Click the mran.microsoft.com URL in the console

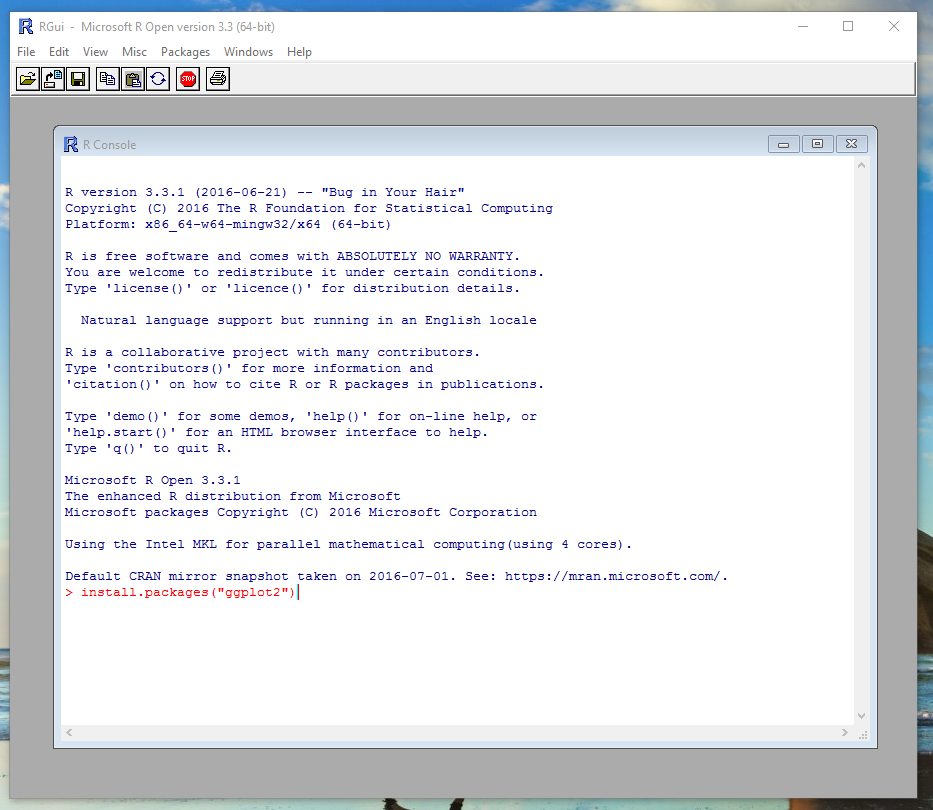(612, 576)
